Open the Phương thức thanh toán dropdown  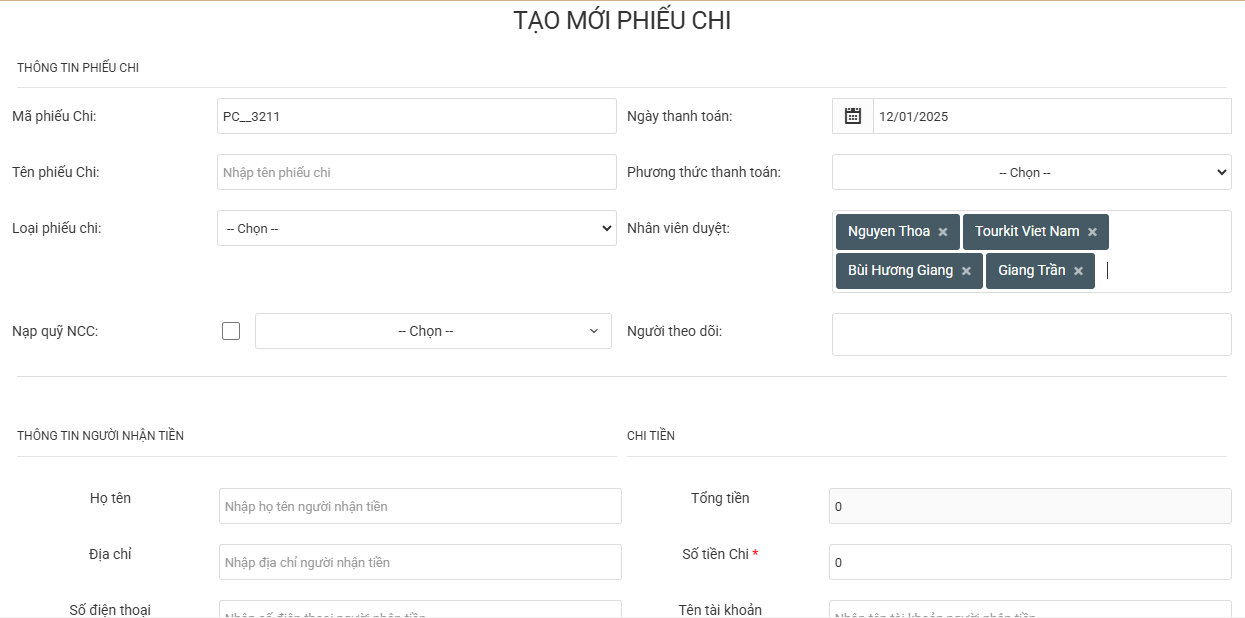(x=1032, y=172)
